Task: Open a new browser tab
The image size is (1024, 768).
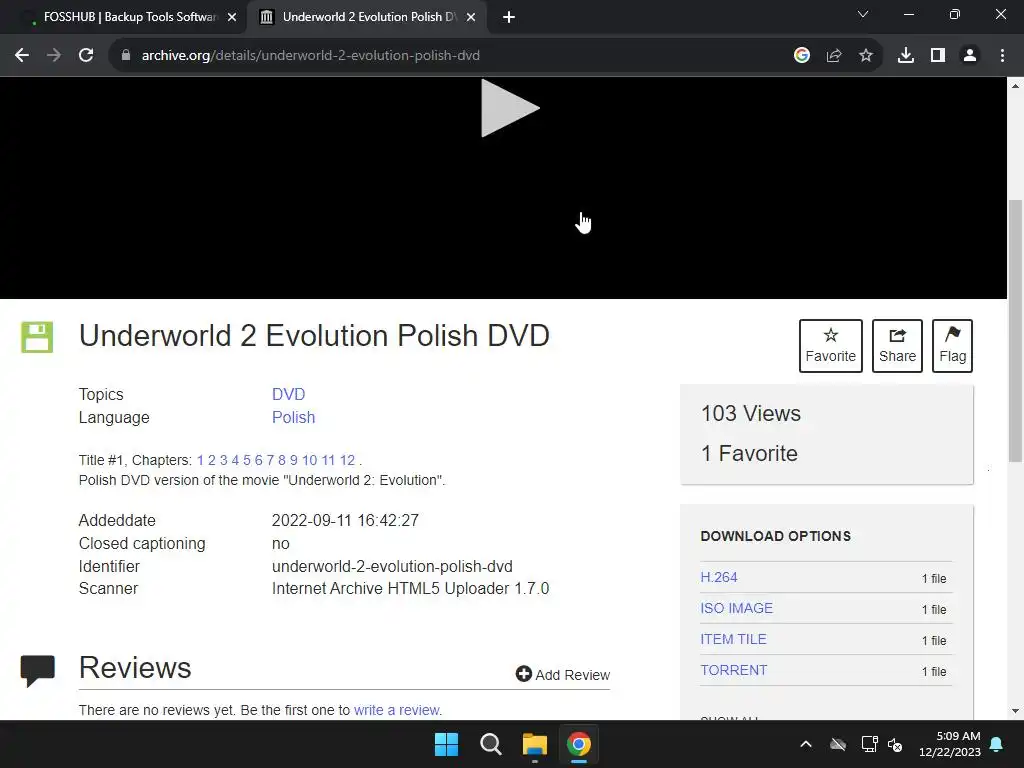Action: tap(509, 17)
